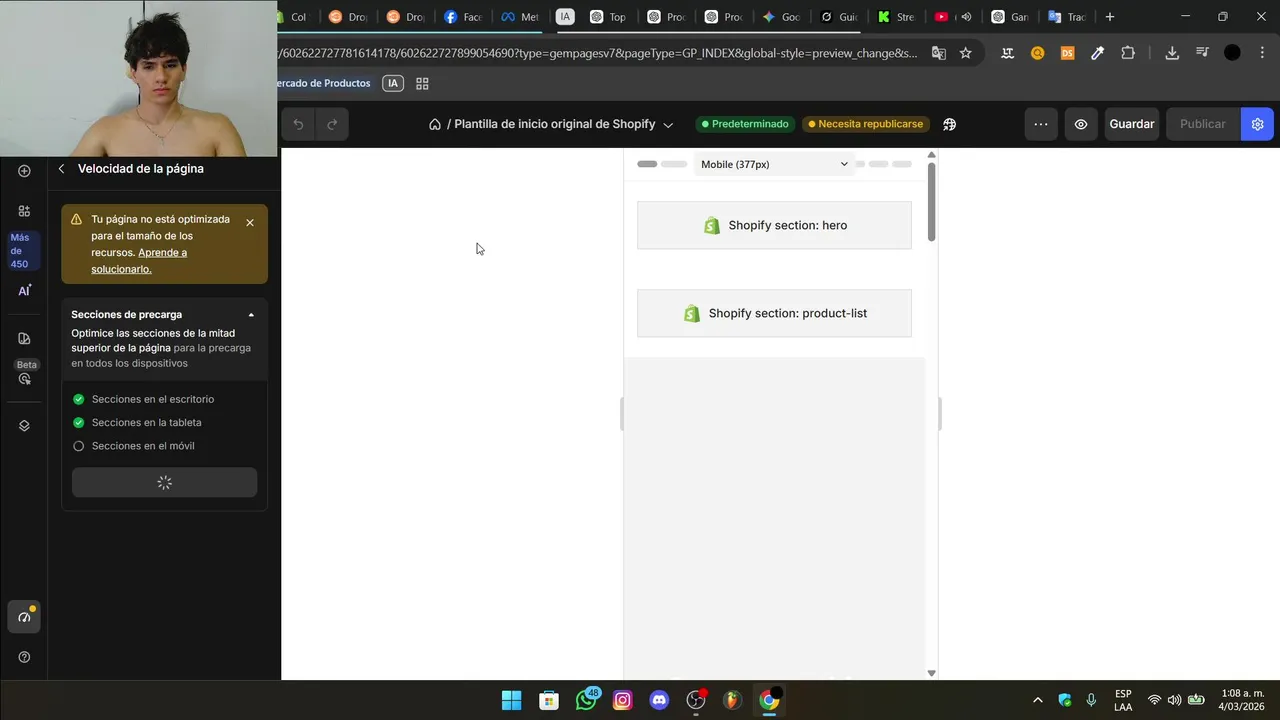Click the 'Necesita republicarse' status badge
This screenshot has height=720, width=1280.
866,124
